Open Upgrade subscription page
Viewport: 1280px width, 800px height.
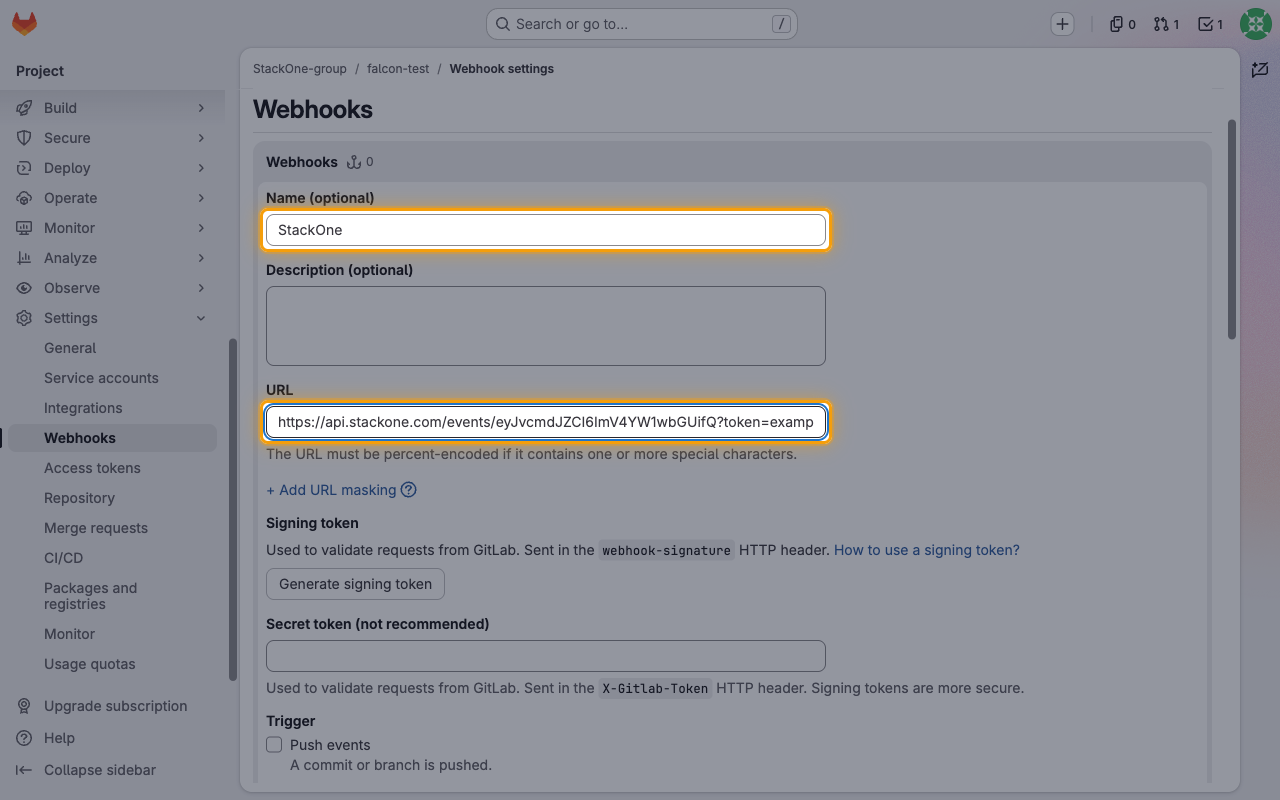pyautogui.click(x=102, y=706)
